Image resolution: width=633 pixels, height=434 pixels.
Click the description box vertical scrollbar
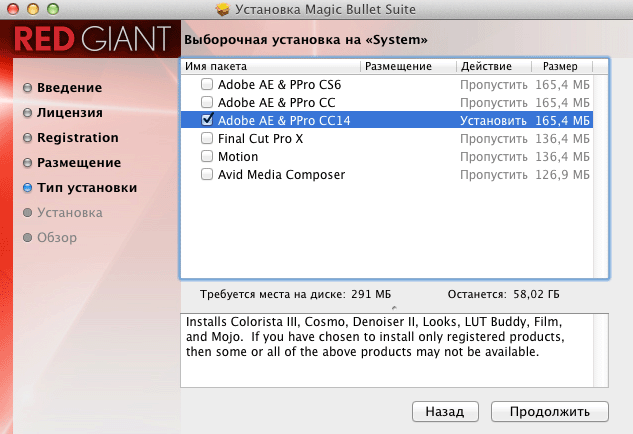coord(600,350)
